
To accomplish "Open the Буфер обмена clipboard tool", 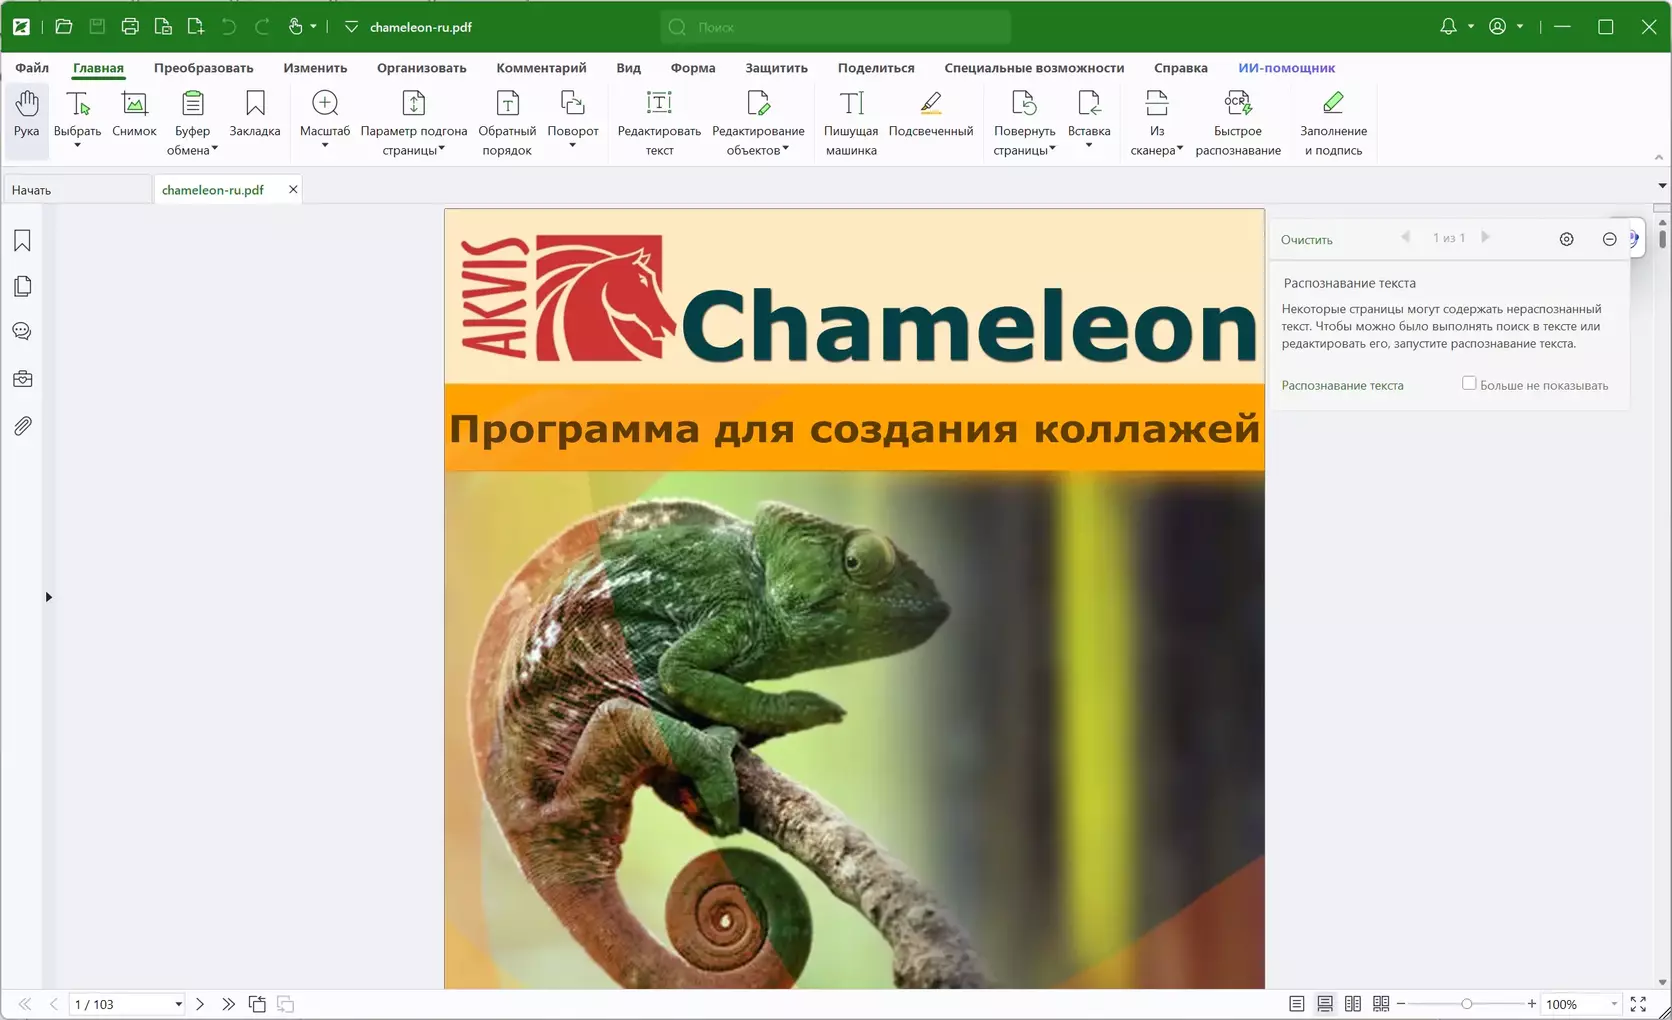I will (x=192, y=112).
